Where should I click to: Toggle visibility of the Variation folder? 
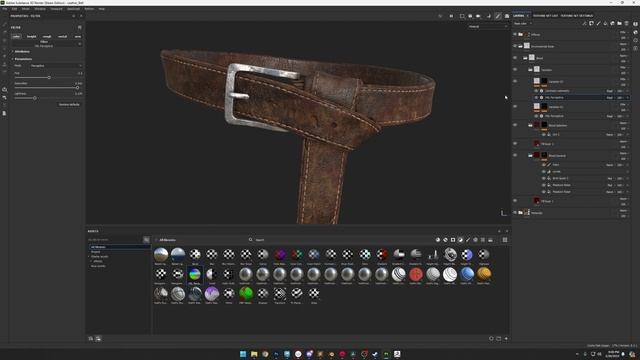[515, 69]
